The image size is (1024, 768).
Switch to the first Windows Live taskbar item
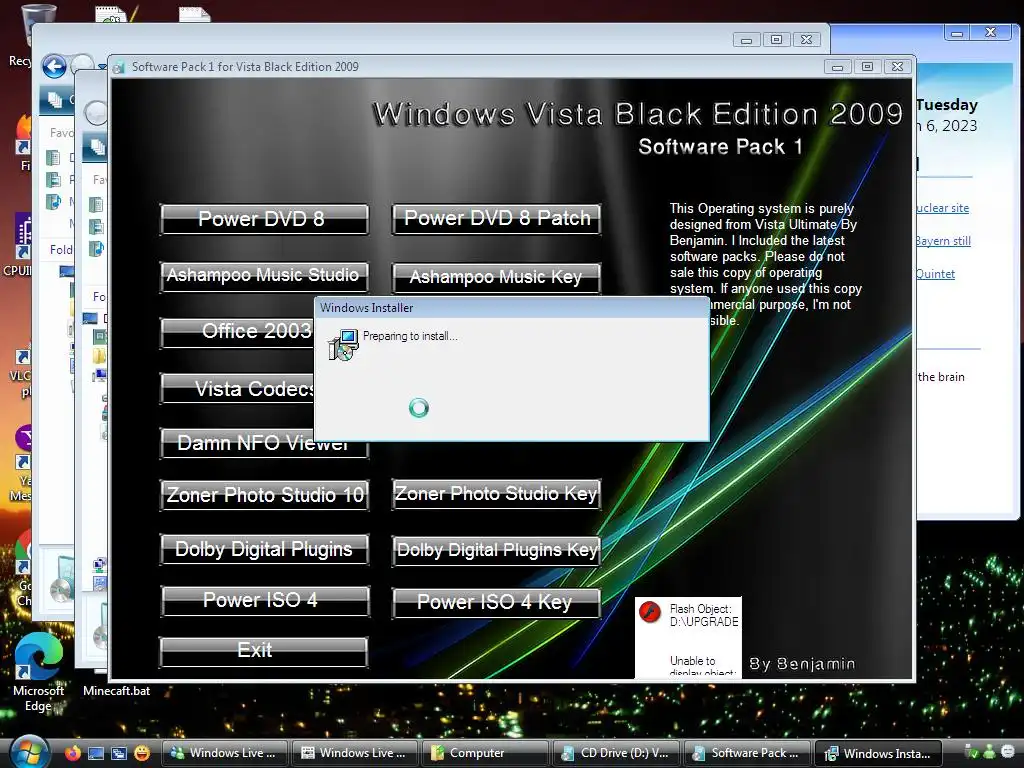tap(223, 753)
